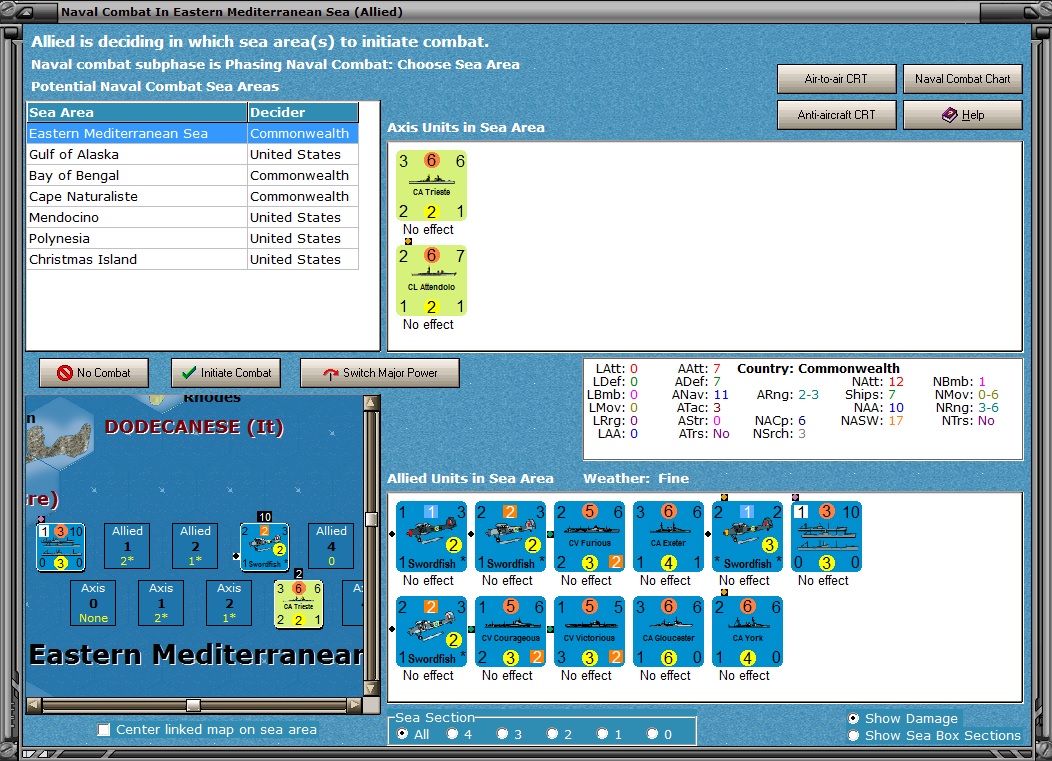The height and width of the screenshot is (761, 1052).
Task: Select sea section 0 radio button
Action: (652, 734)
